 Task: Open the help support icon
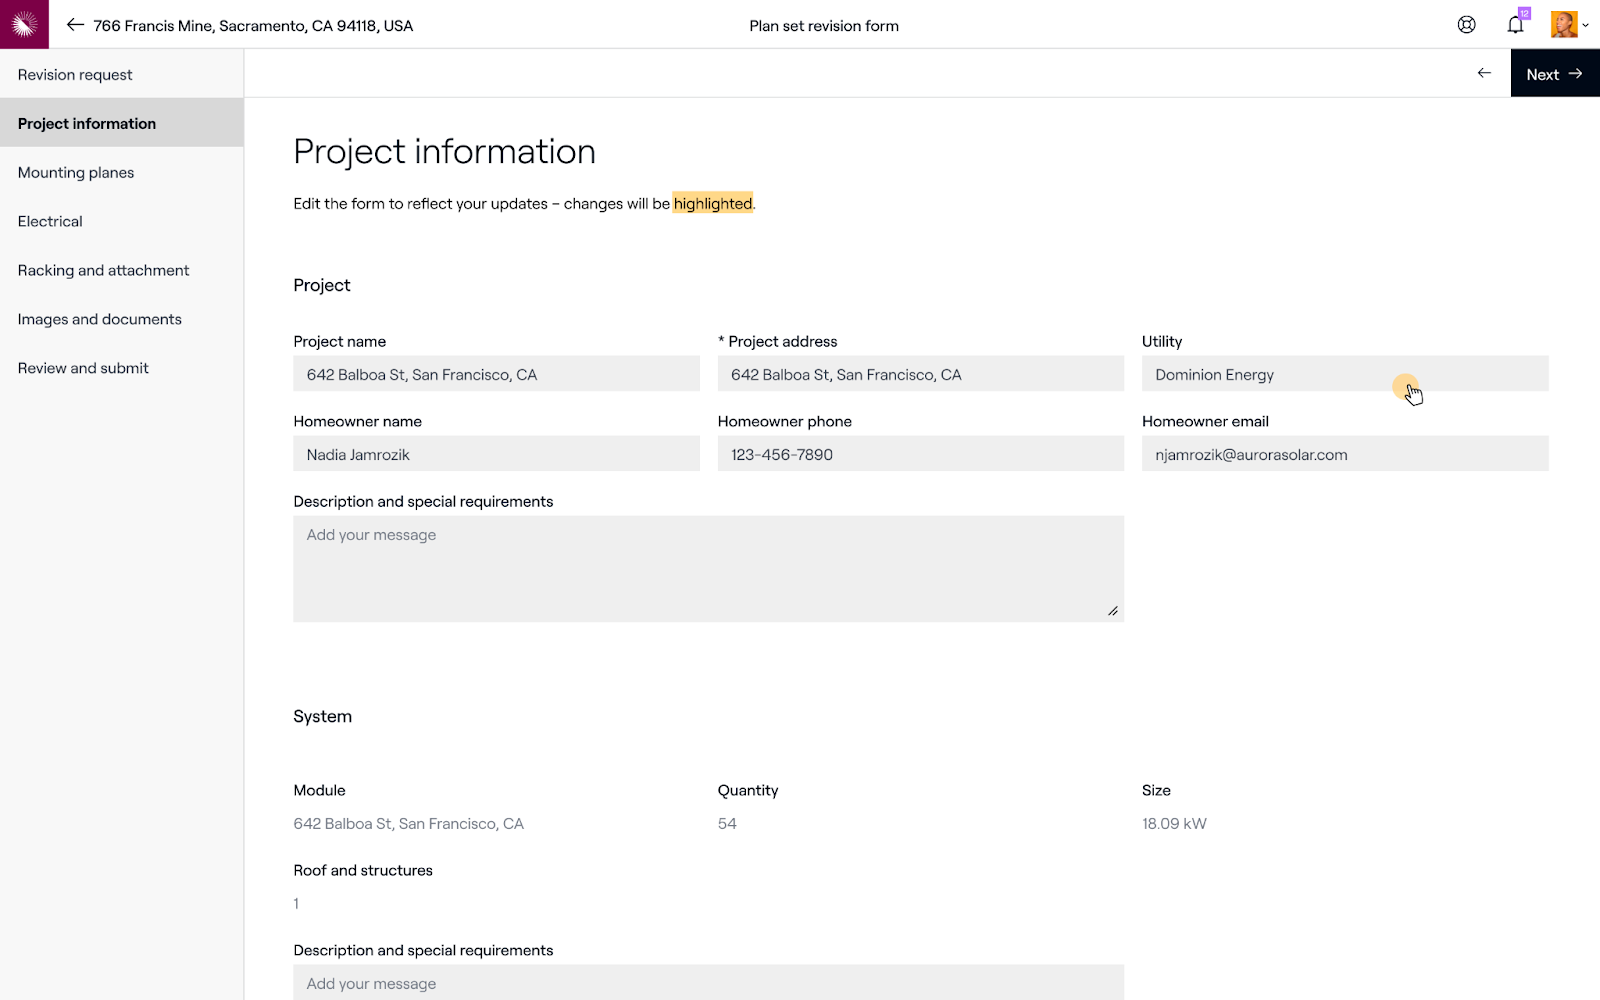tap(1466, 25)
